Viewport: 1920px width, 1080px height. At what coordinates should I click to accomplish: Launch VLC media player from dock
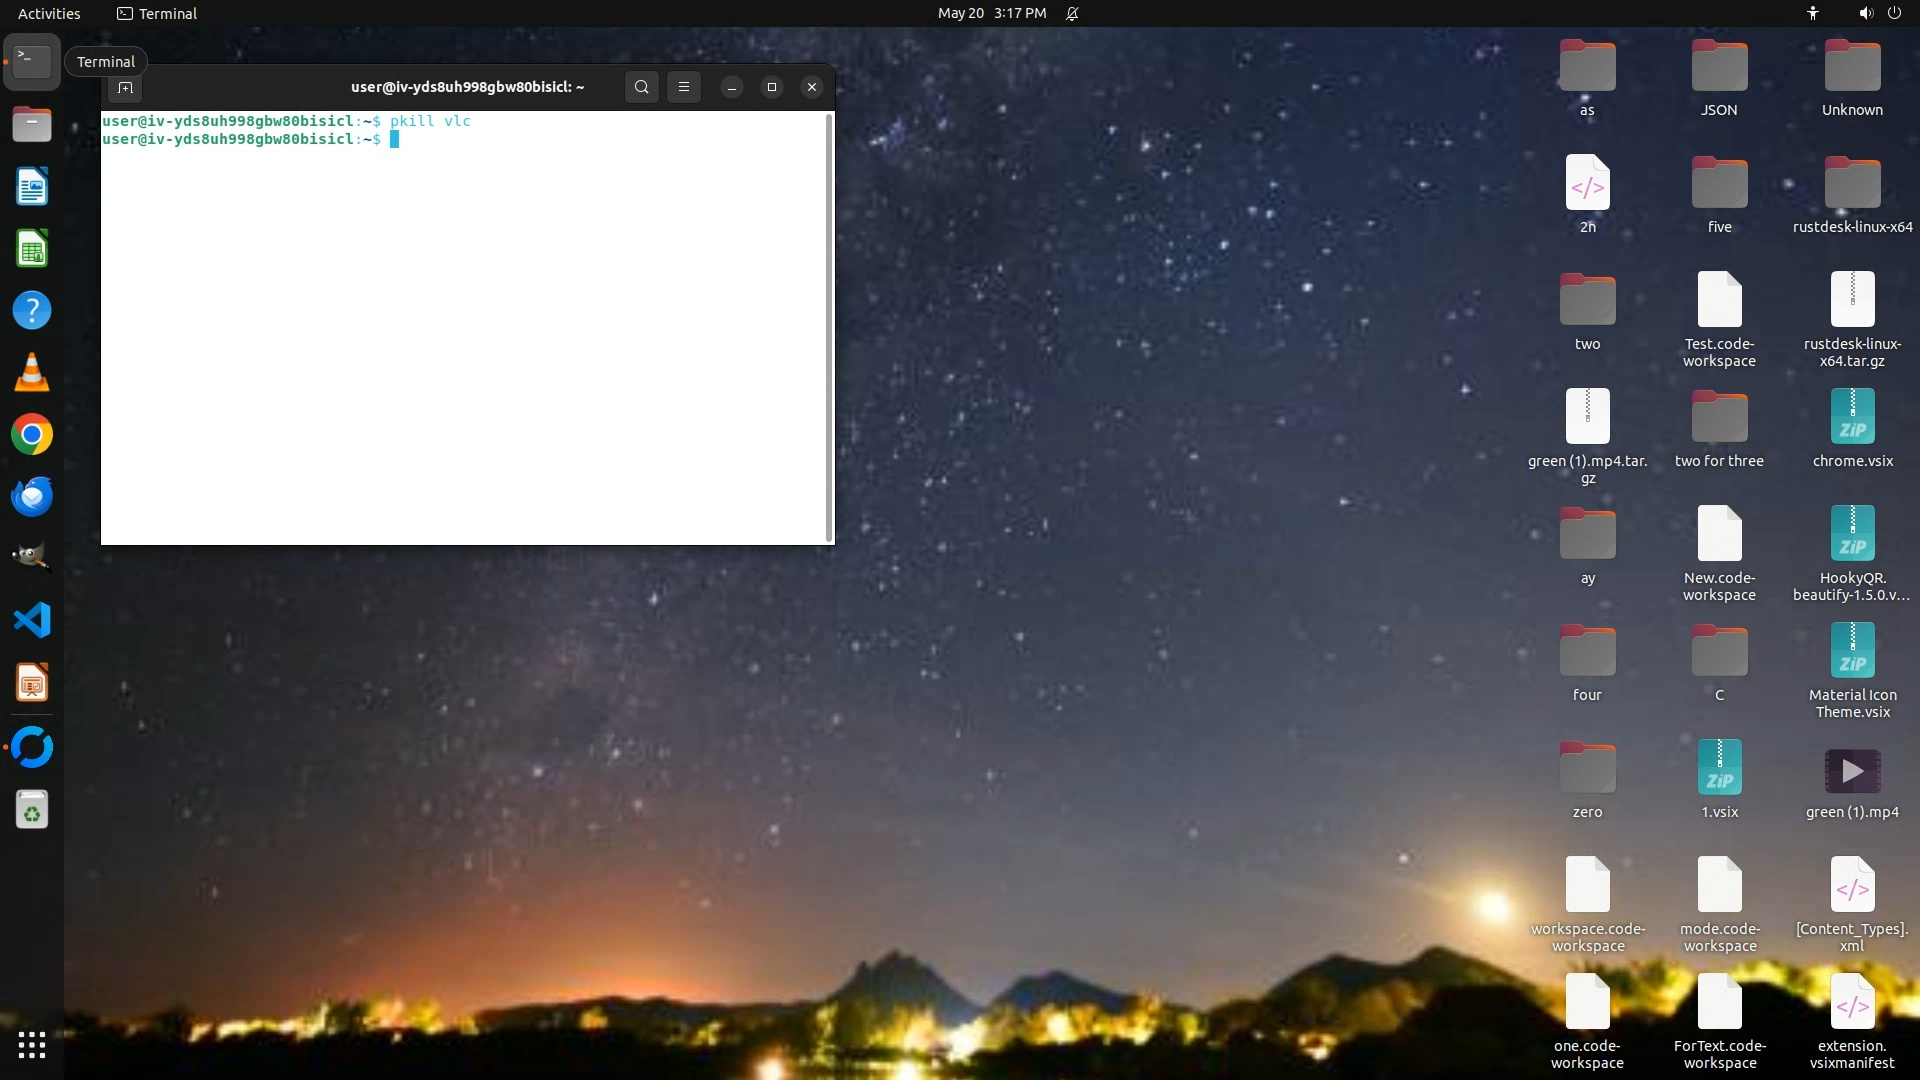click(x=32, y=373)
